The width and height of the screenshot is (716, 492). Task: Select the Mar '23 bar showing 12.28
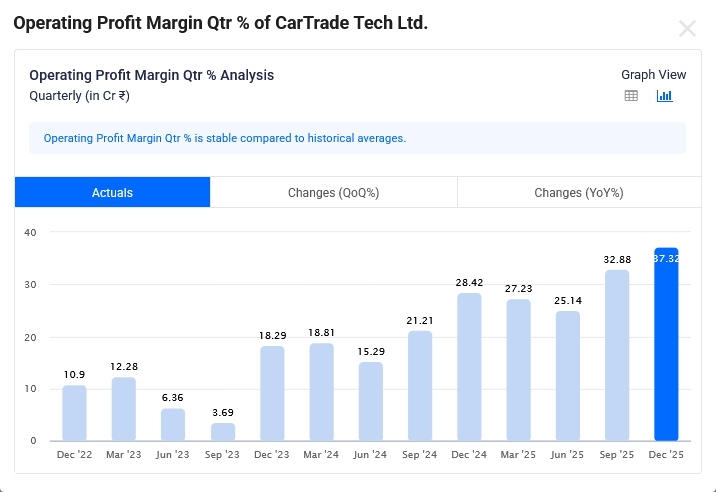[123, 409]
